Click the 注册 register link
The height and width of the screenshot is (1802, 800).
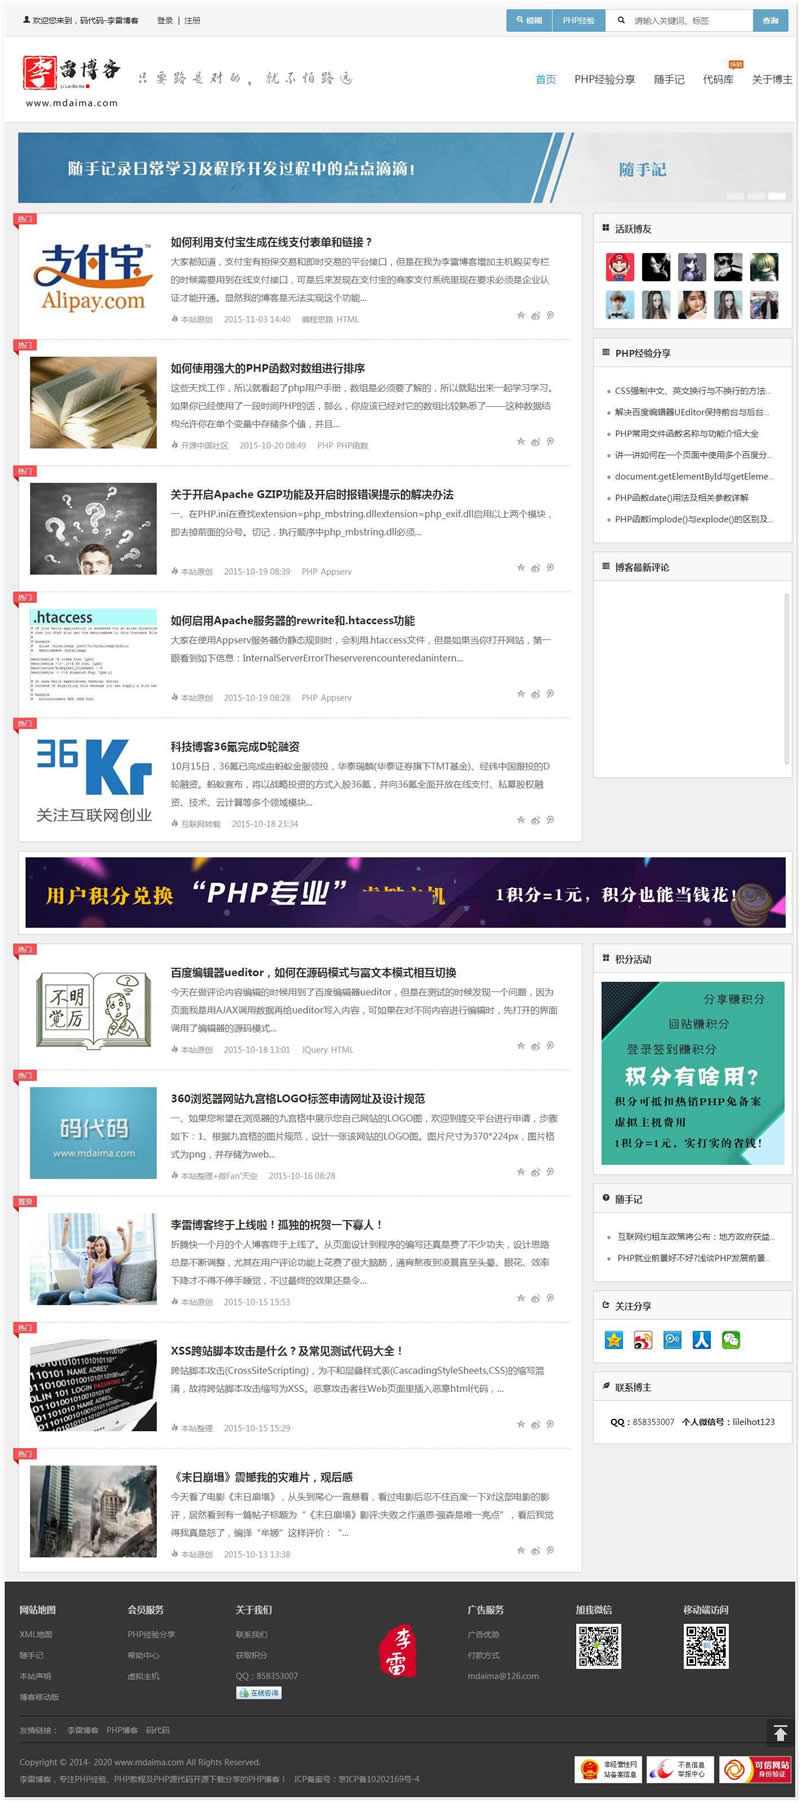pyautogui.click(x=192, y=20)
